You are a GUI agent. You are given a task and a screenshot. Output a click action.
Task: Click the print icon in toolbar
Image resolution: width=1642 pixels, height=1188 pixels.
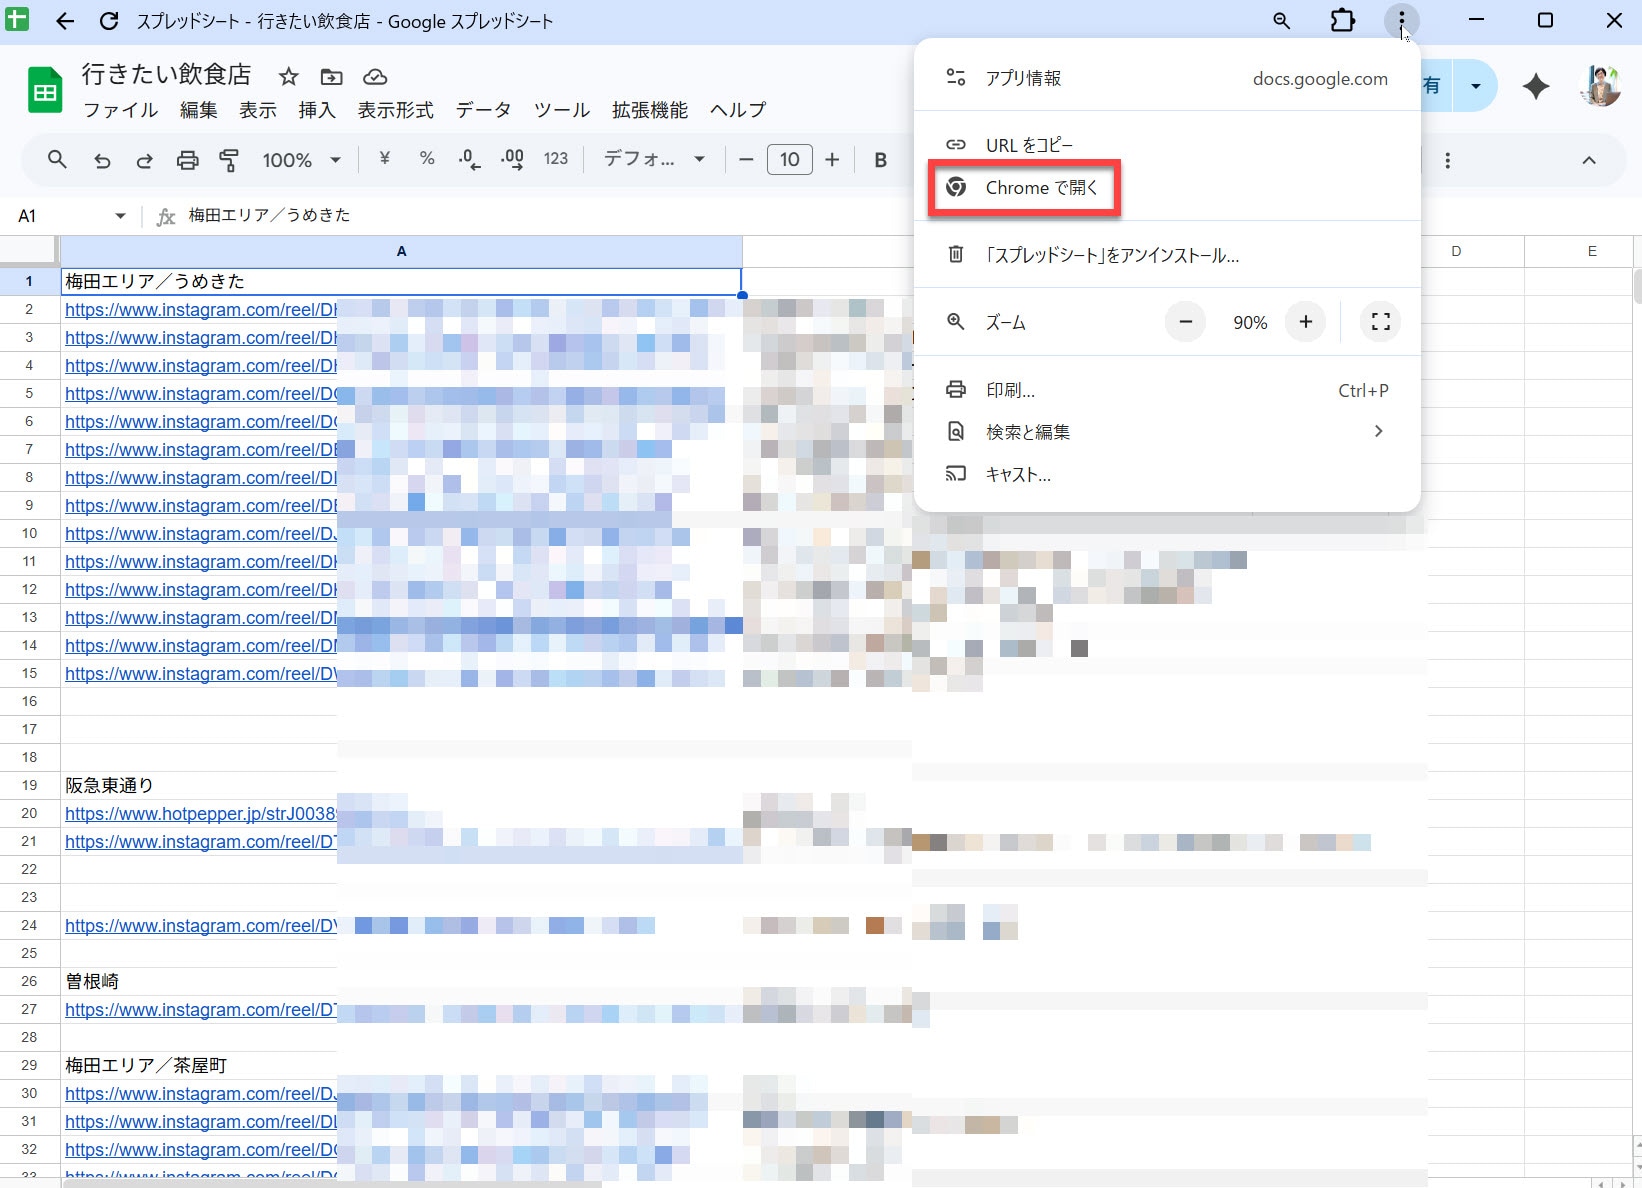(x=187, y=160)
